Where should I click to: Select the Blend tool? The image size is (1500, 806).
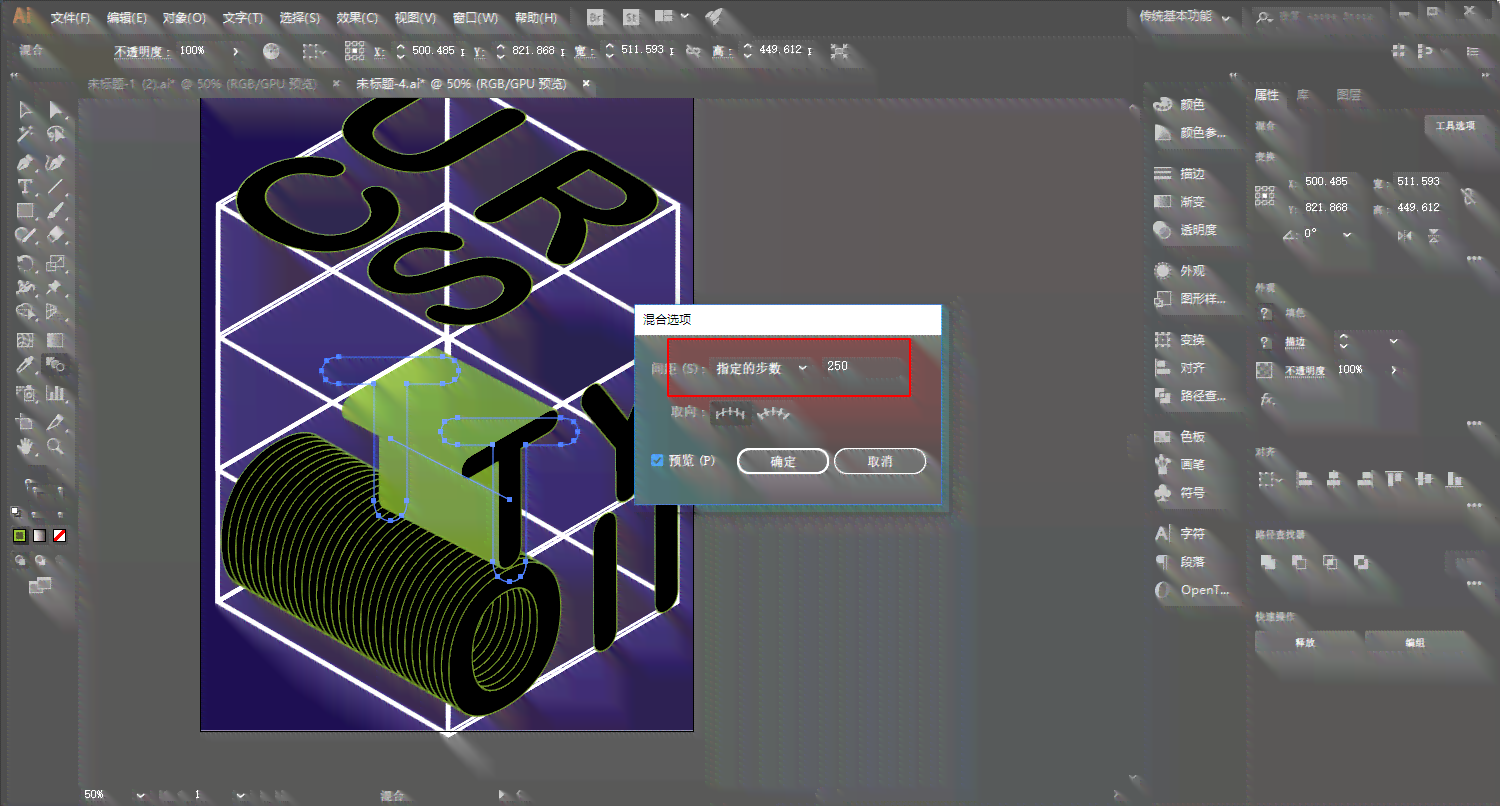57,366
